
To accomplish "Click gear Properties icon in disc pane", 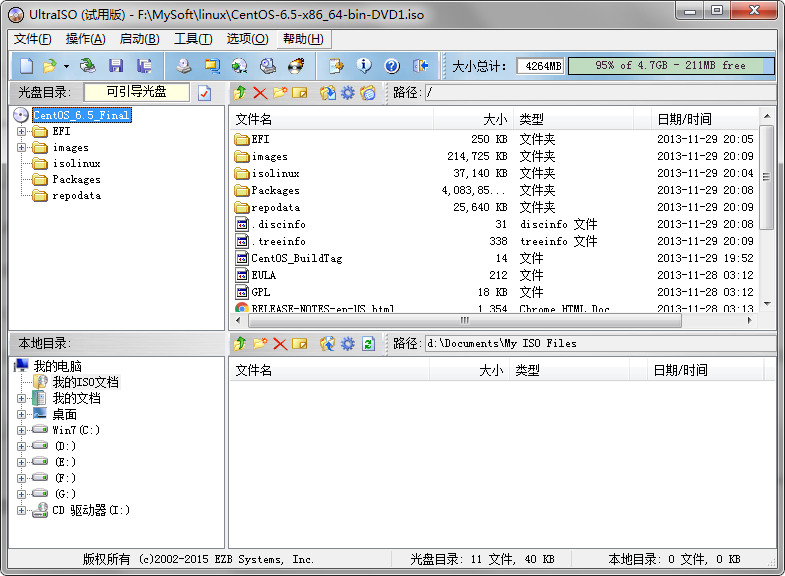I will pyautogui.click(x=348, y=93).
